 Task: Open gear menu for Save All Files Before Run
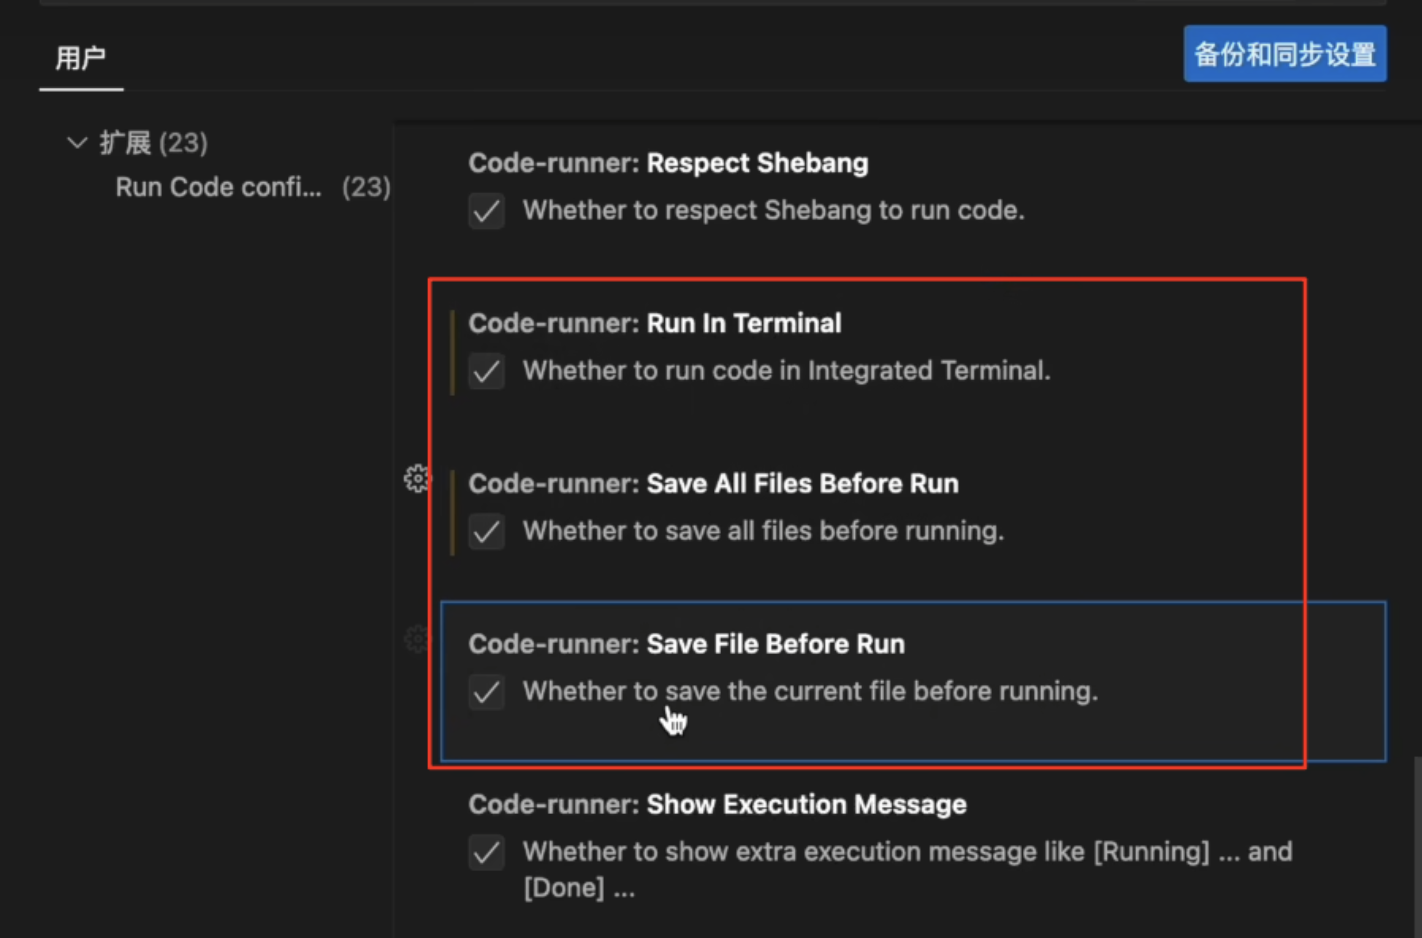[417, 479]
